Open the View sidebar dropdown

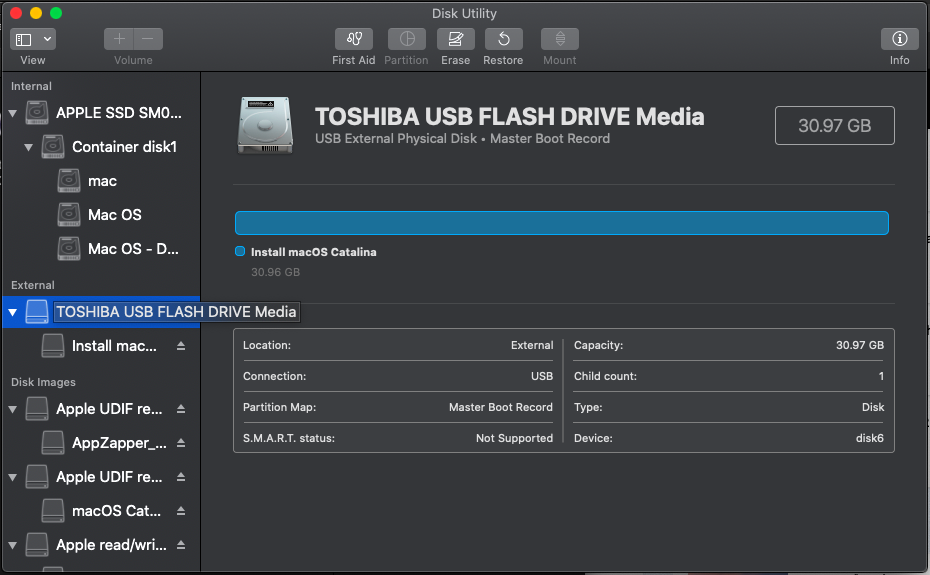coord(33,39)
